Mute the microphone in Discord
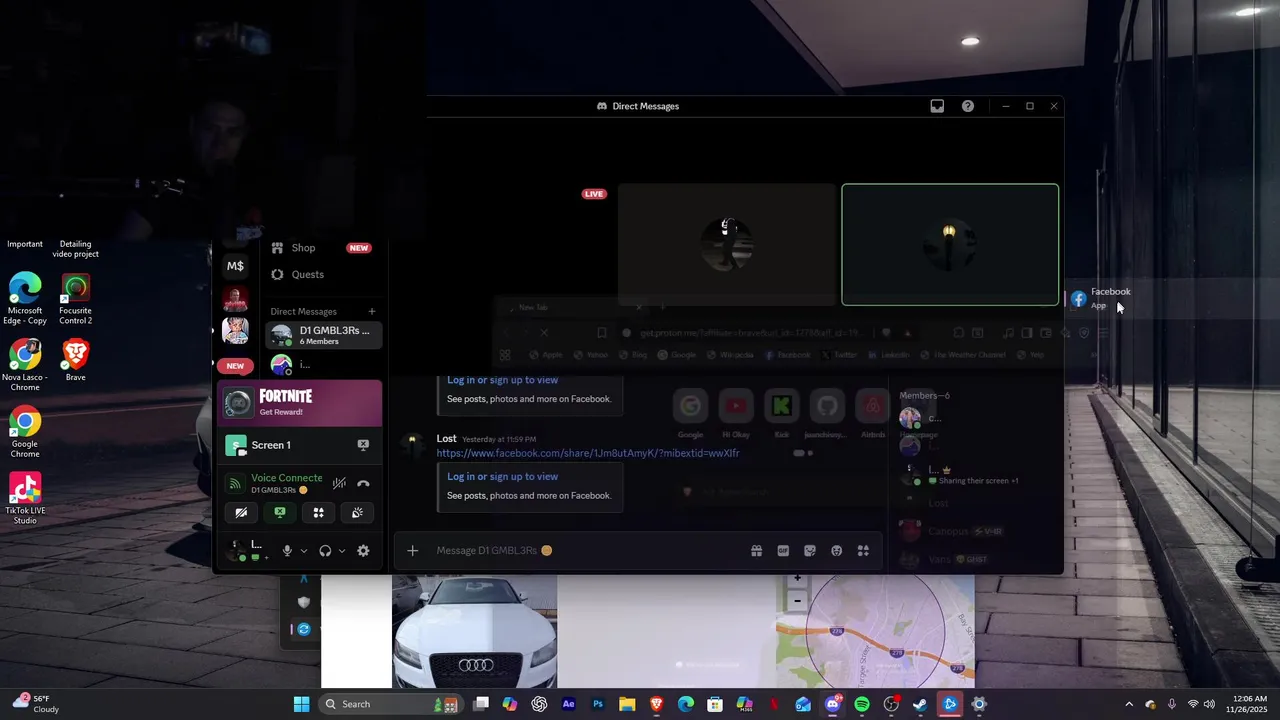This screenshot has height=720, width=1280. tap(287, 551)
